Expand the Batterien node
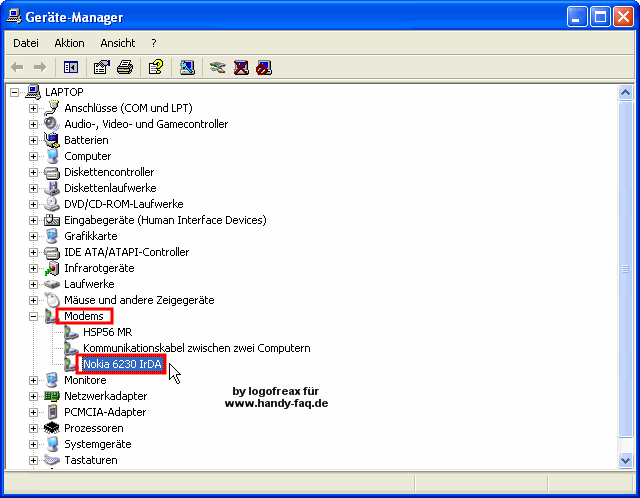 (x=33, y=140)
